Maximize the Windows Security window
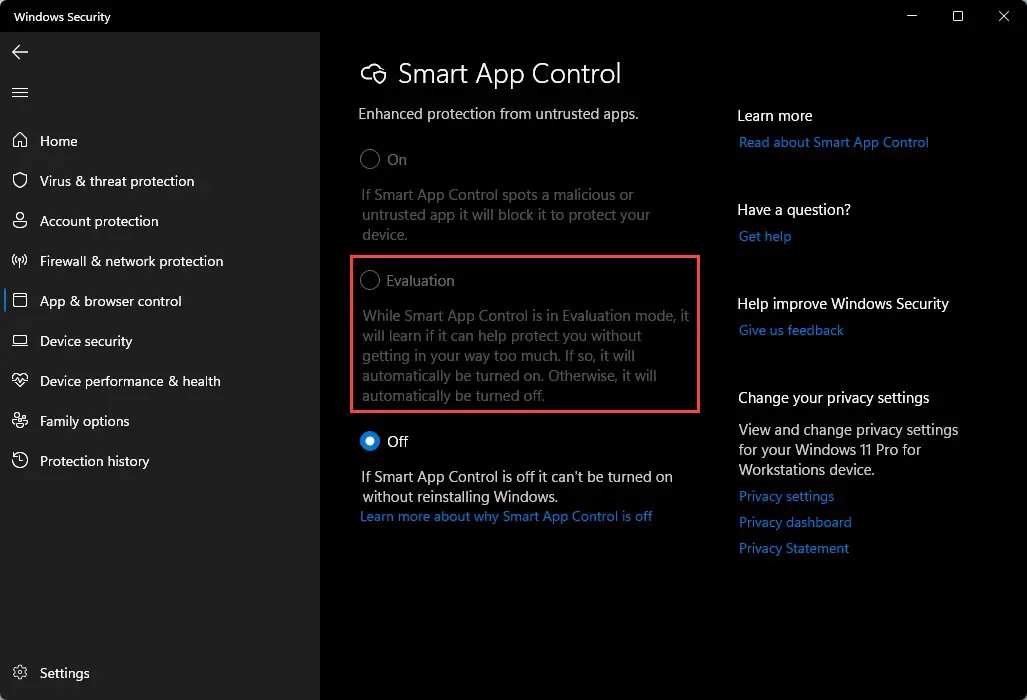This screenshot has height=700, width=1027. (958, 16)
